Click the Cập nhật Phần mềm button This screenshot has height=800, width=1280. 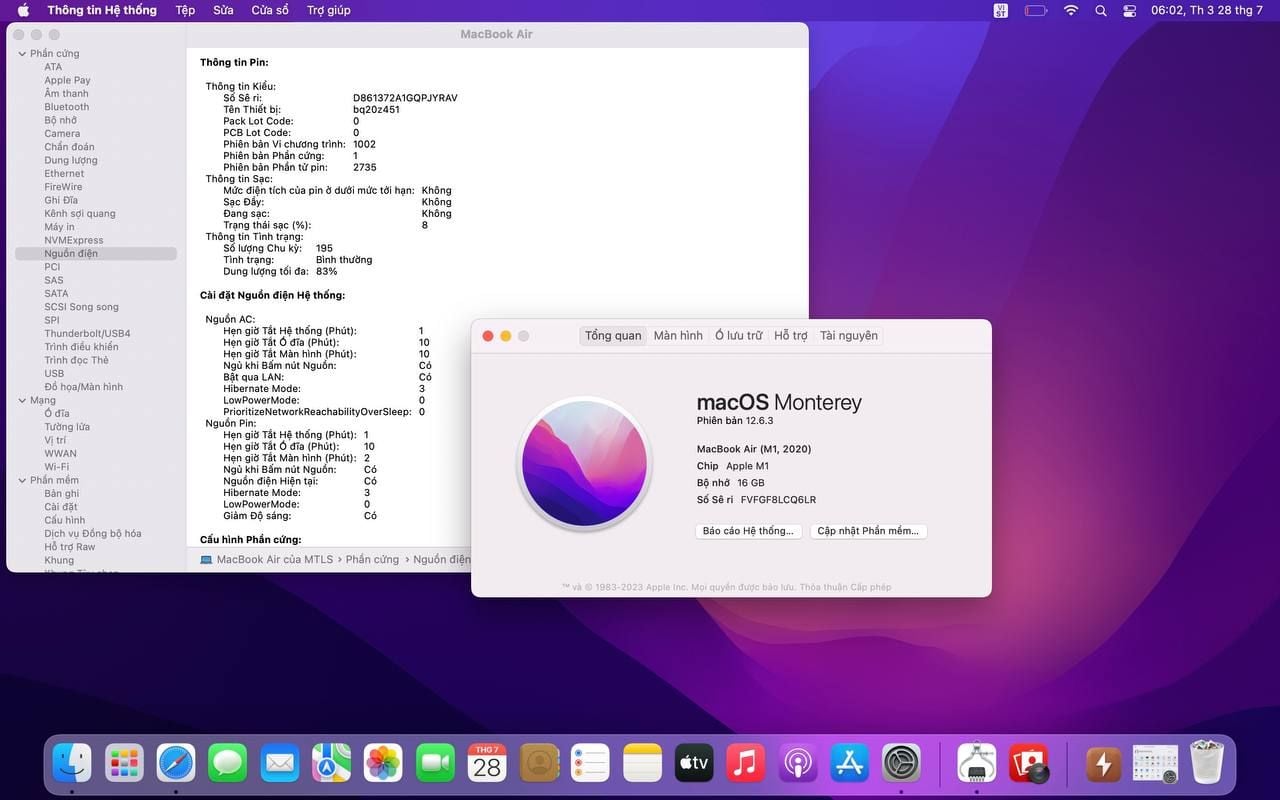tap(868, 531)
